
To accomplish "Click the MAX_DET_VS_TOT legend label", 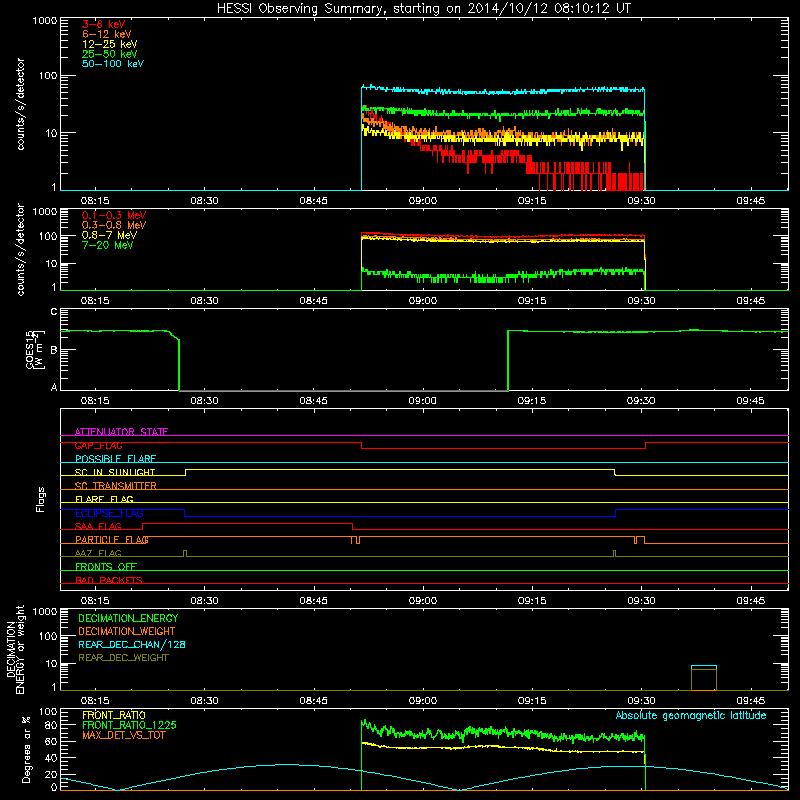I will tap(123, 735).
